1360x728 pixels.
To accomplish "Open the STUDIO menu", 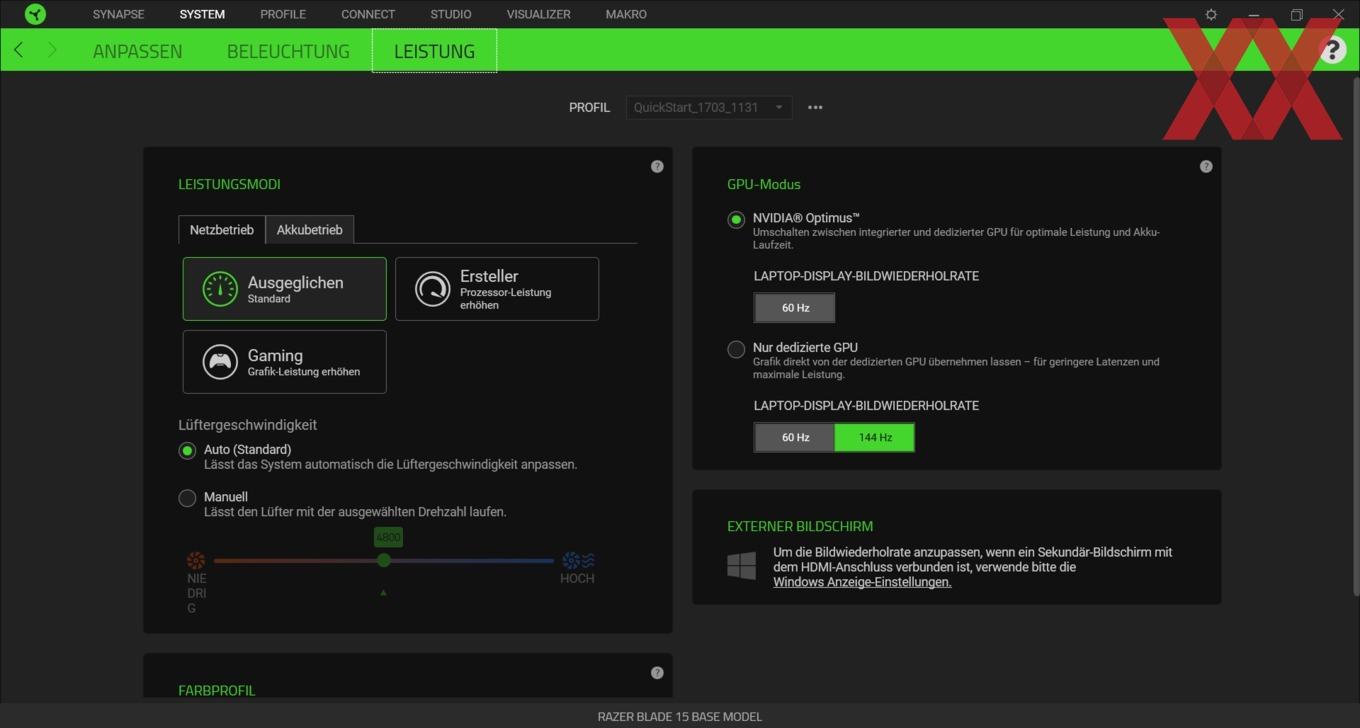I will click(x=451, y=14).
